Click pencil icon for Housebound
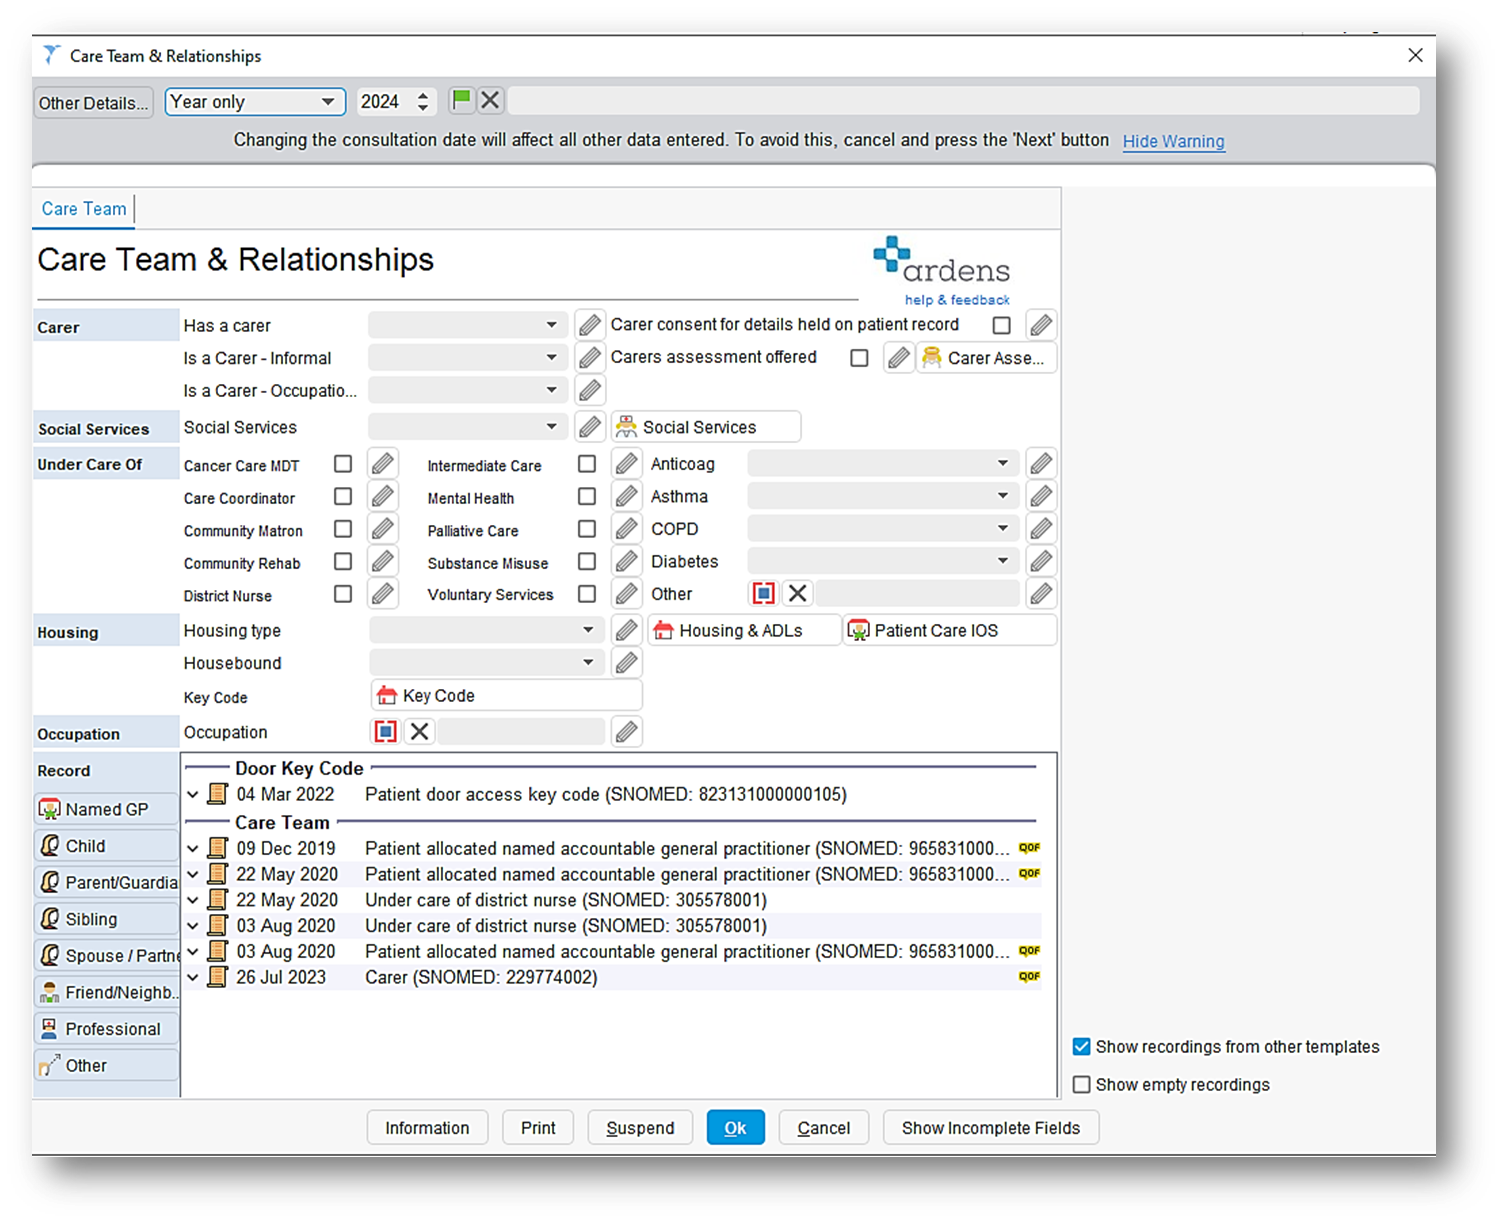The image size is (1501, 1222). tap(626, 662)
